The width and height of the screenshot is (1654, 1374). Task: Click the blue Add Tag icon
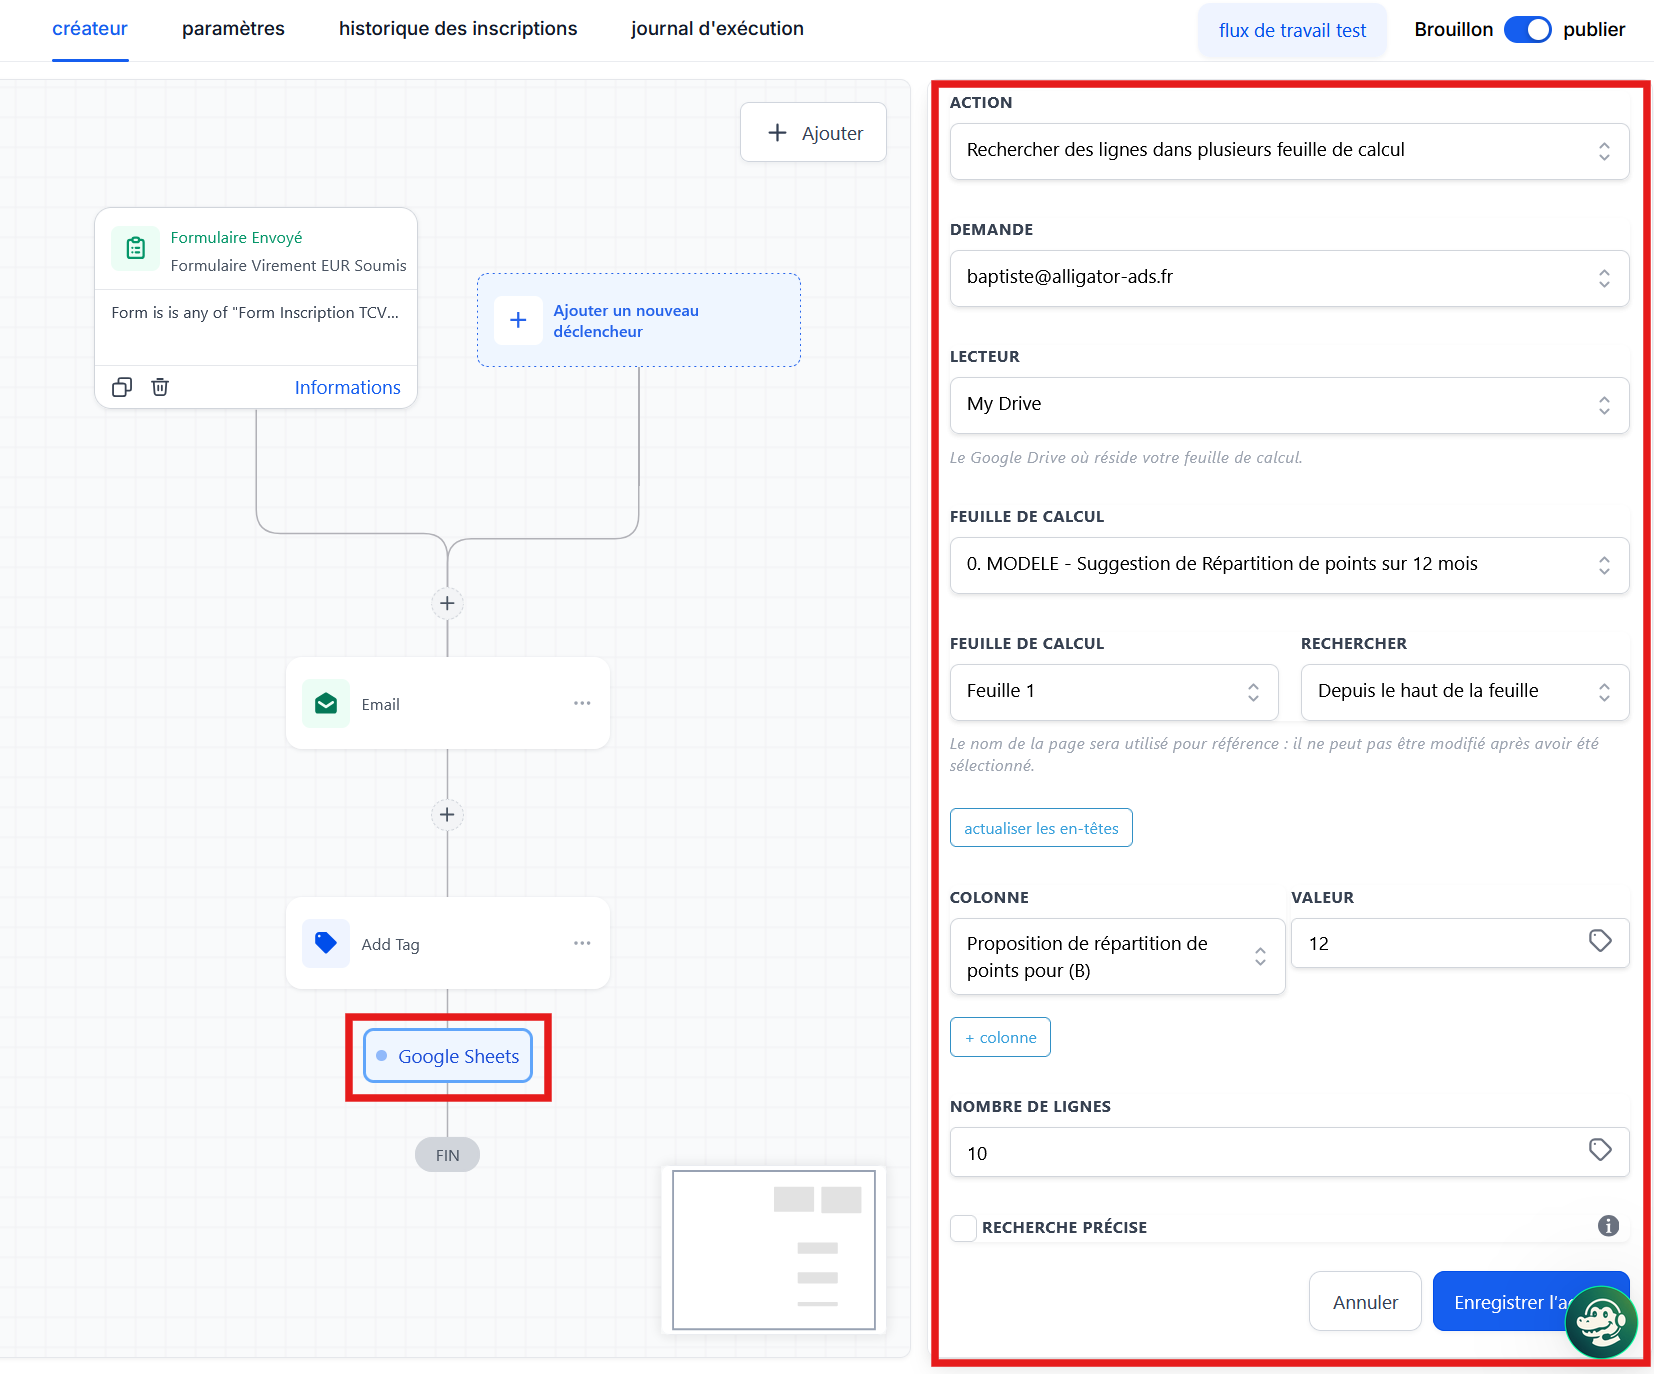click(x=326, y=943)
